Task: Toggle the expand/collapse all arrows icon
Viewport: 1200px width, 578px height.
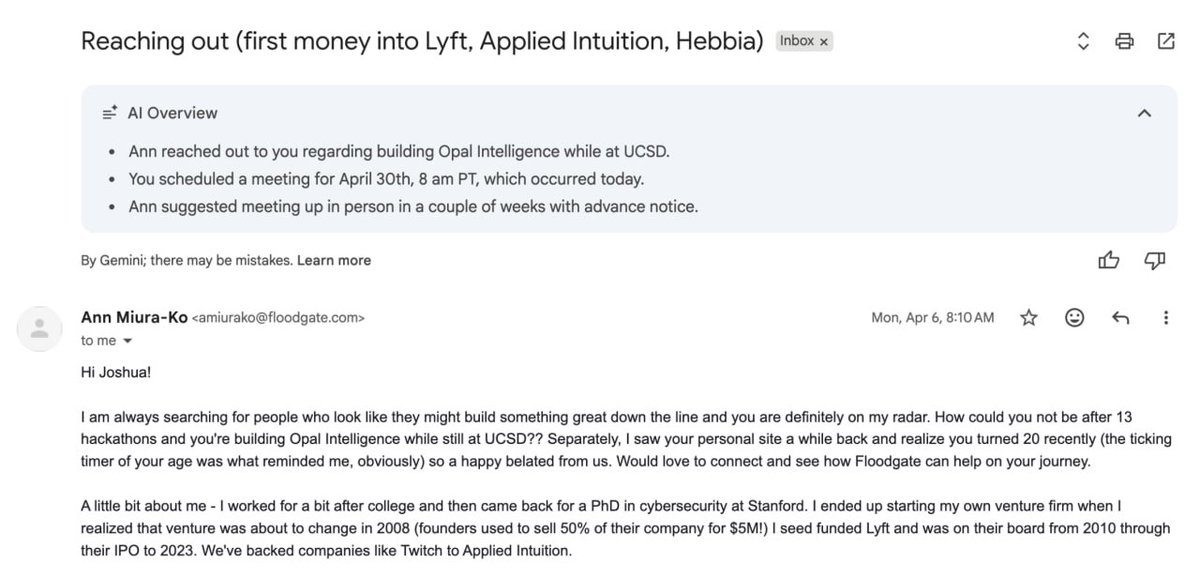Action: [1083, 41]
